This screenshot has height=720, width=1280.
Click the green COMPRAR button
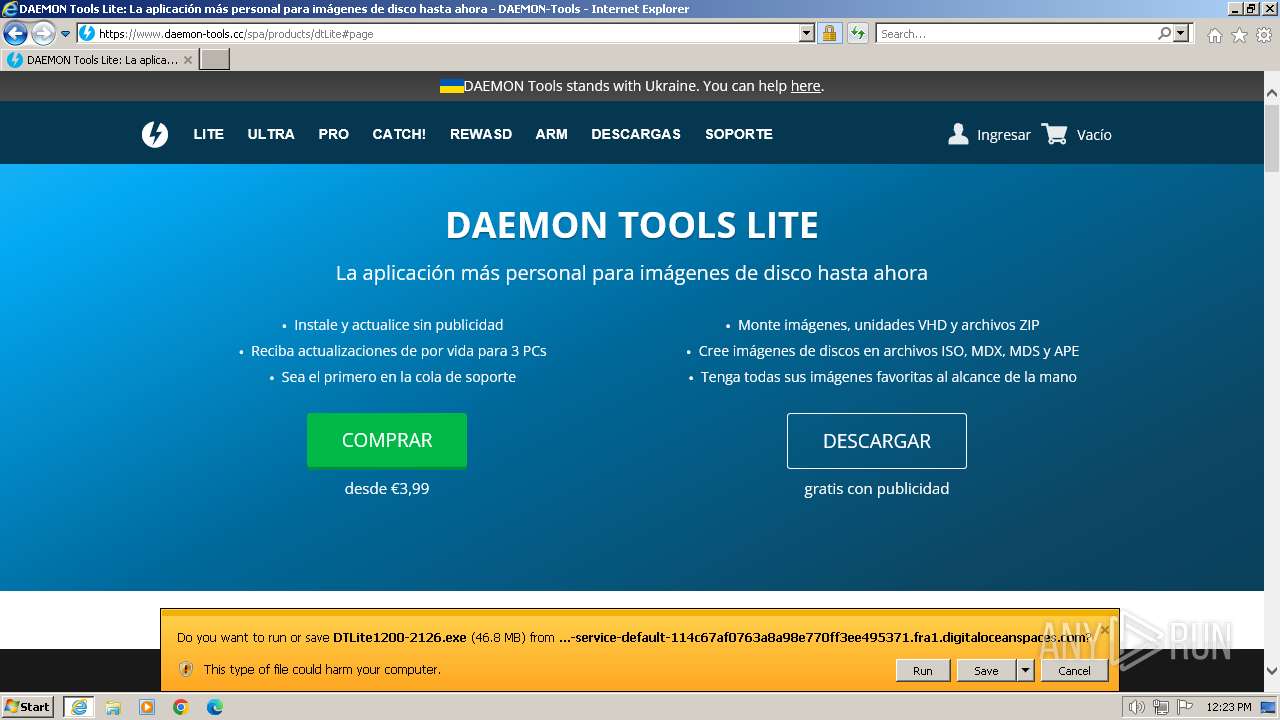click(387, 440)
